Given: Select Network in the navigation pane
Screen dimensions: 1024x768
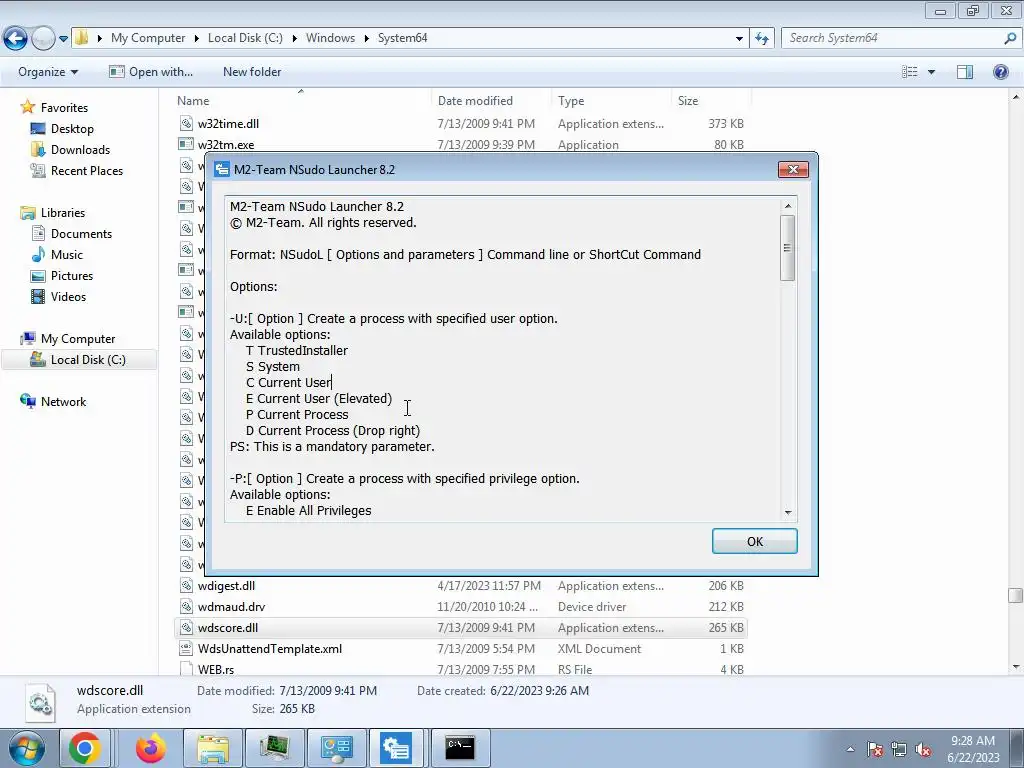Looking at the screenshot, I should 63,402.
